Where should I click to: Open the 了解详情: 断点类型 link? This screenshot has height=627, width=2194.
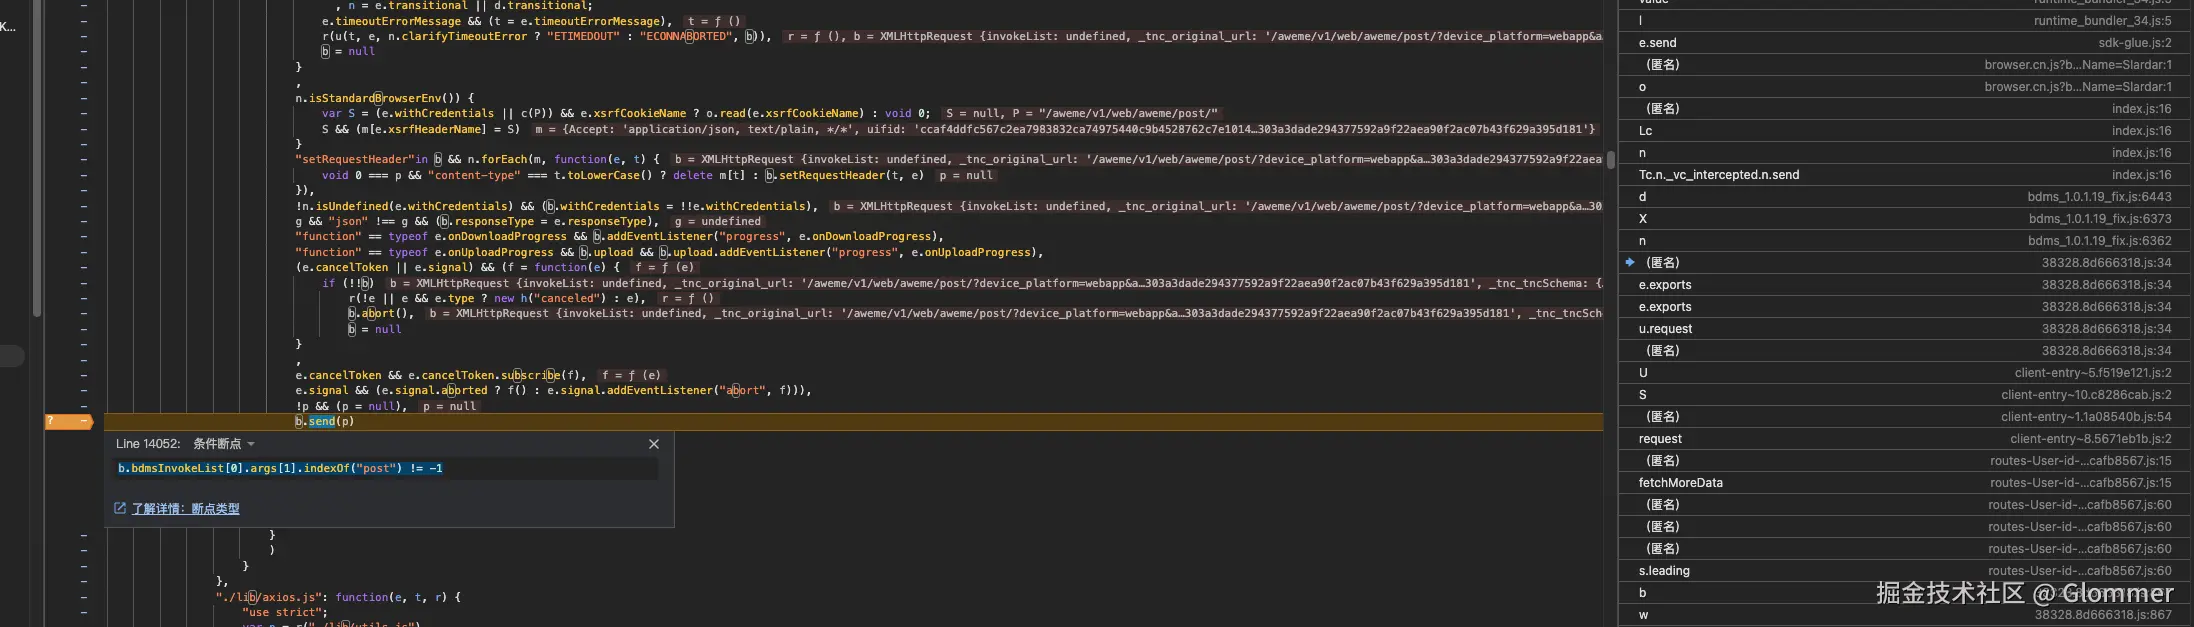pos(185,509)
